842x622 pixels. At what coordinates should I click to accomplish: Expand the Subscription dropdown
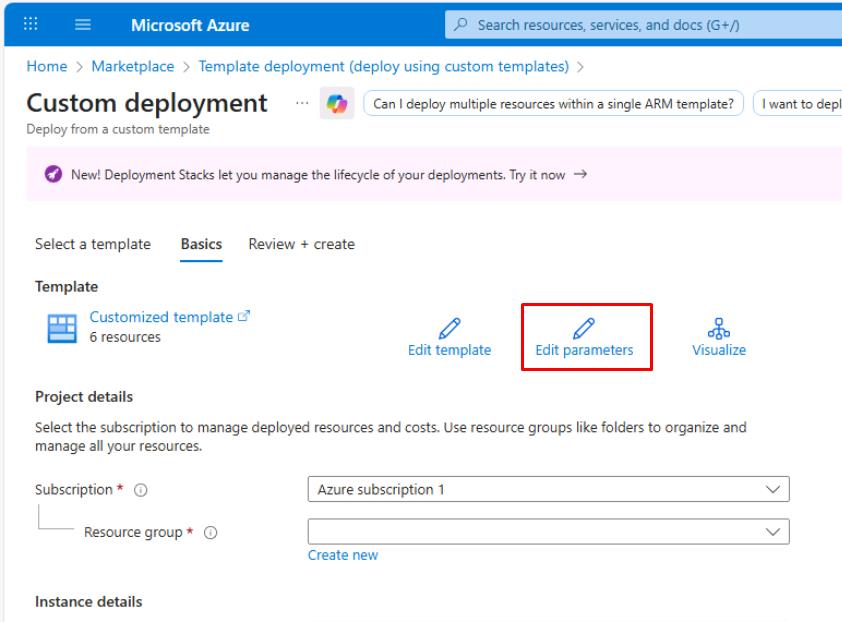tap(548, 490)
